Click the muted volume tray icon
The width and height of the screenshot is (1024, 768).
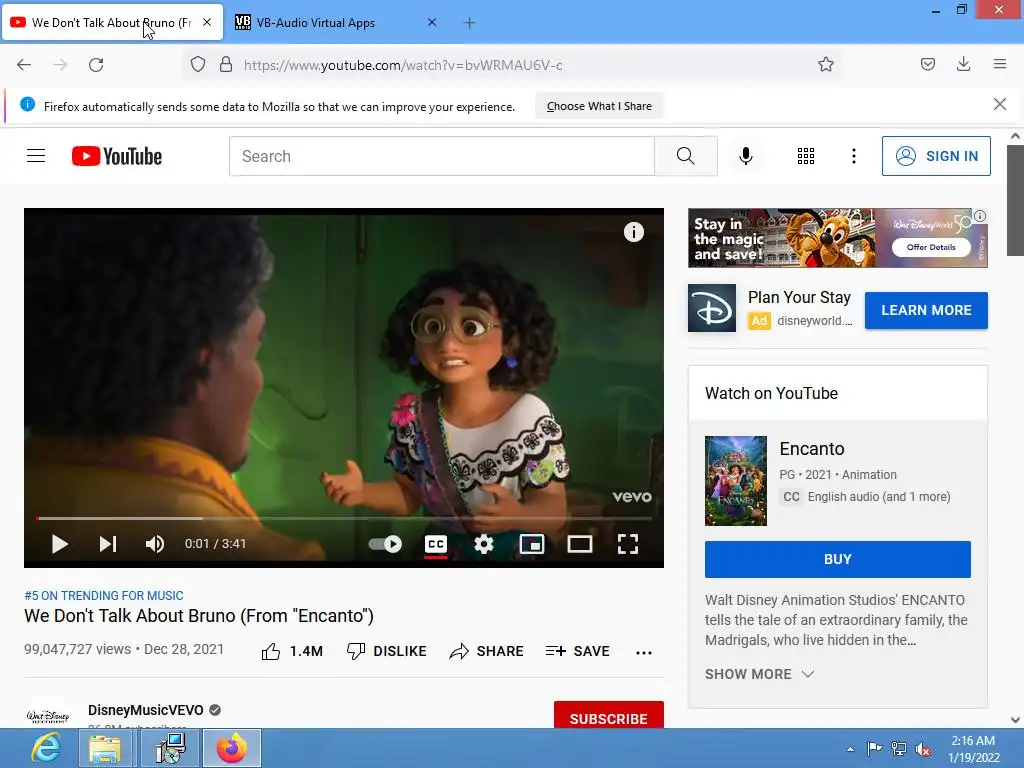923,749
